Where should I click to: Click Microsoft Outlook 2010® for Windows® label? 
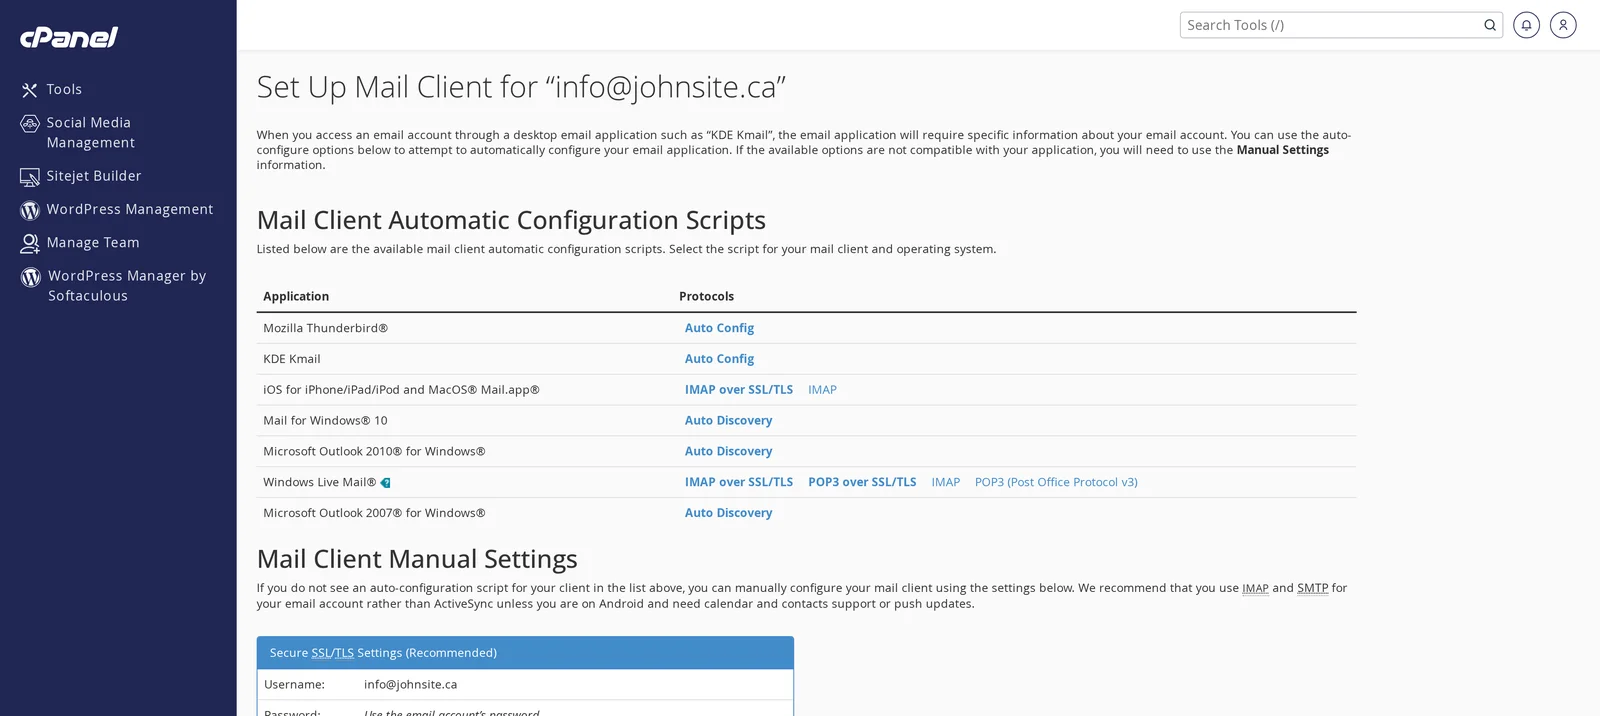click(x=374, y=452)
